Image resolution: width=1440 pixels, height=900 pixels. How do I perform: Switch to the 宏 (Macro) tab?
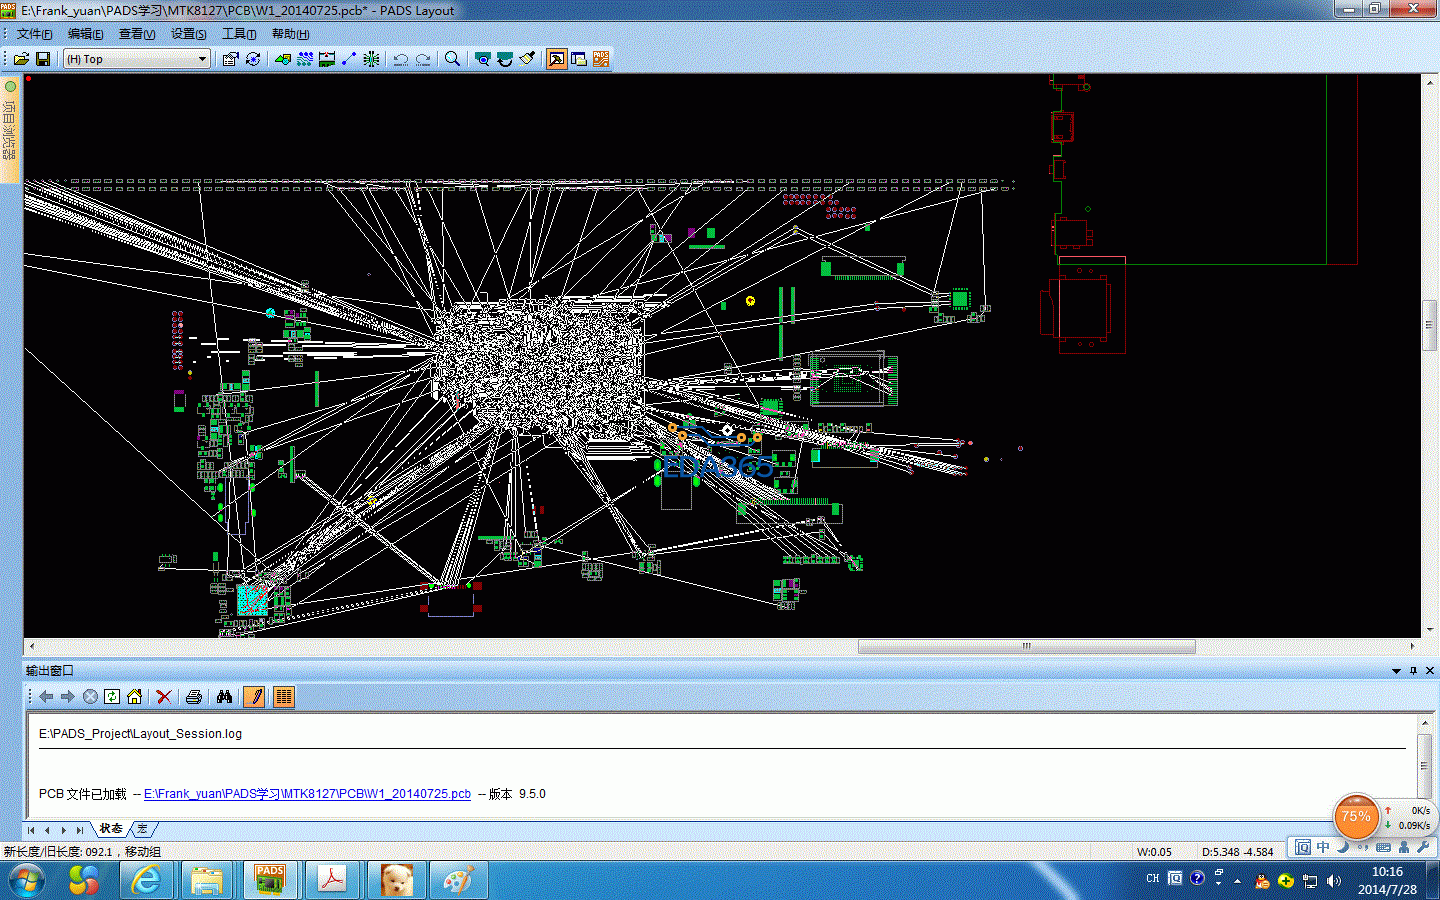coord(142,829)
